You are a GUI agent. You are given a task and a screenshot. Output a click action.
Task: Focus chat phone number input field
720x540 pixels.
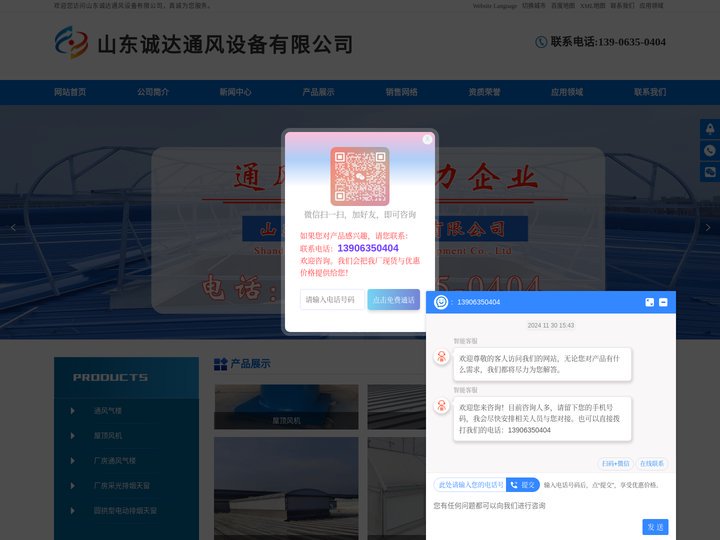tap(470, 485)
